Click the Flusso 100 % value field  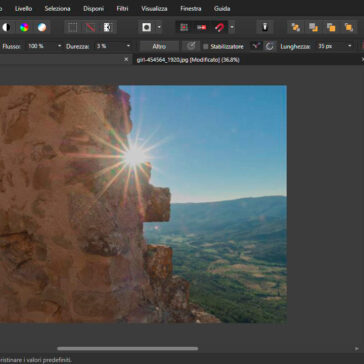pyautogui.click(x=39, y=46)
